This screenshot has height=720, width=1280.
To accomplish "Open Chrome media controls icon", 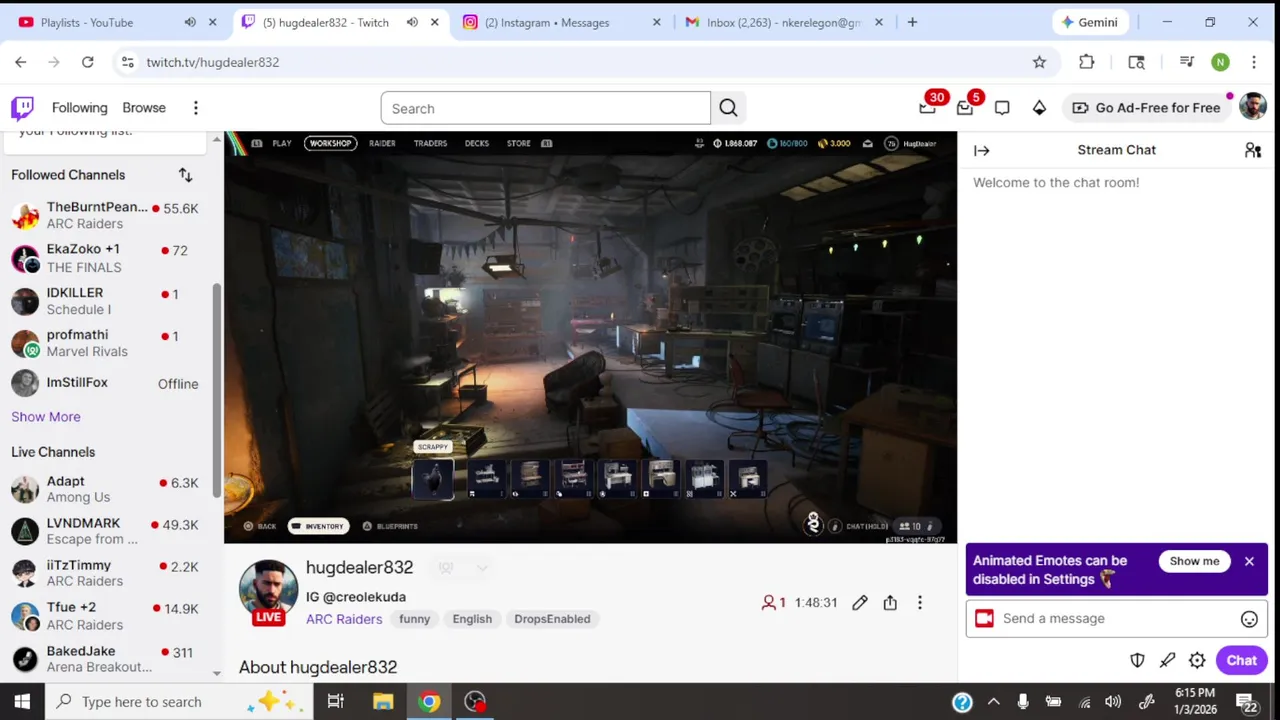I will [1187, 62].
